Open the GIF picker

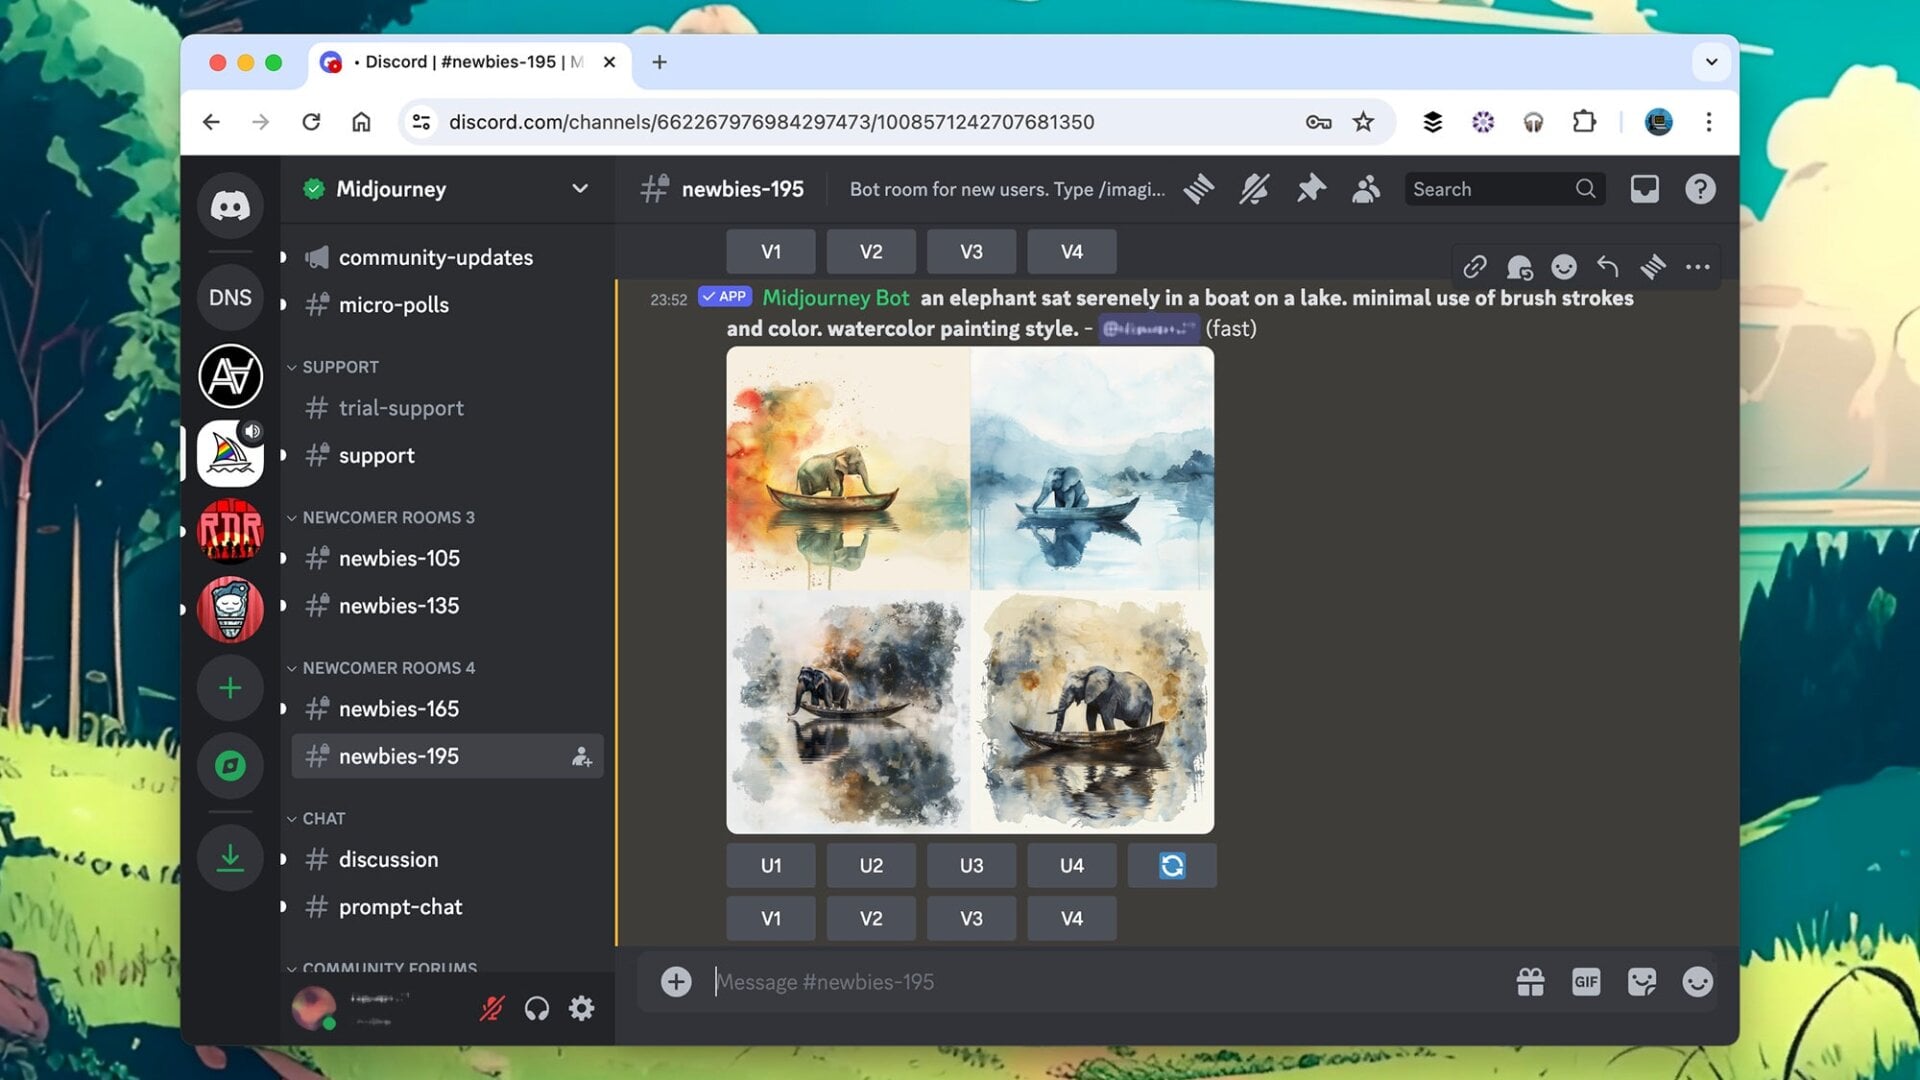[1586, 982]
